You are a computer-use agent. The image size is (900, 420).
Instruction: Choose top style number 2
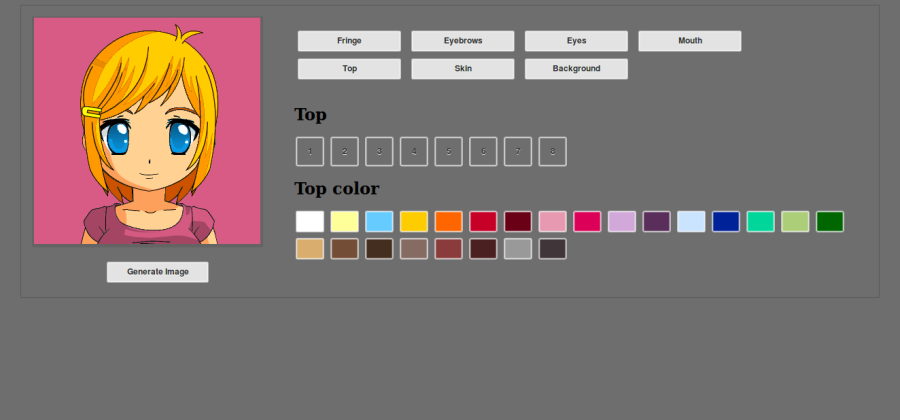point(344,151)
